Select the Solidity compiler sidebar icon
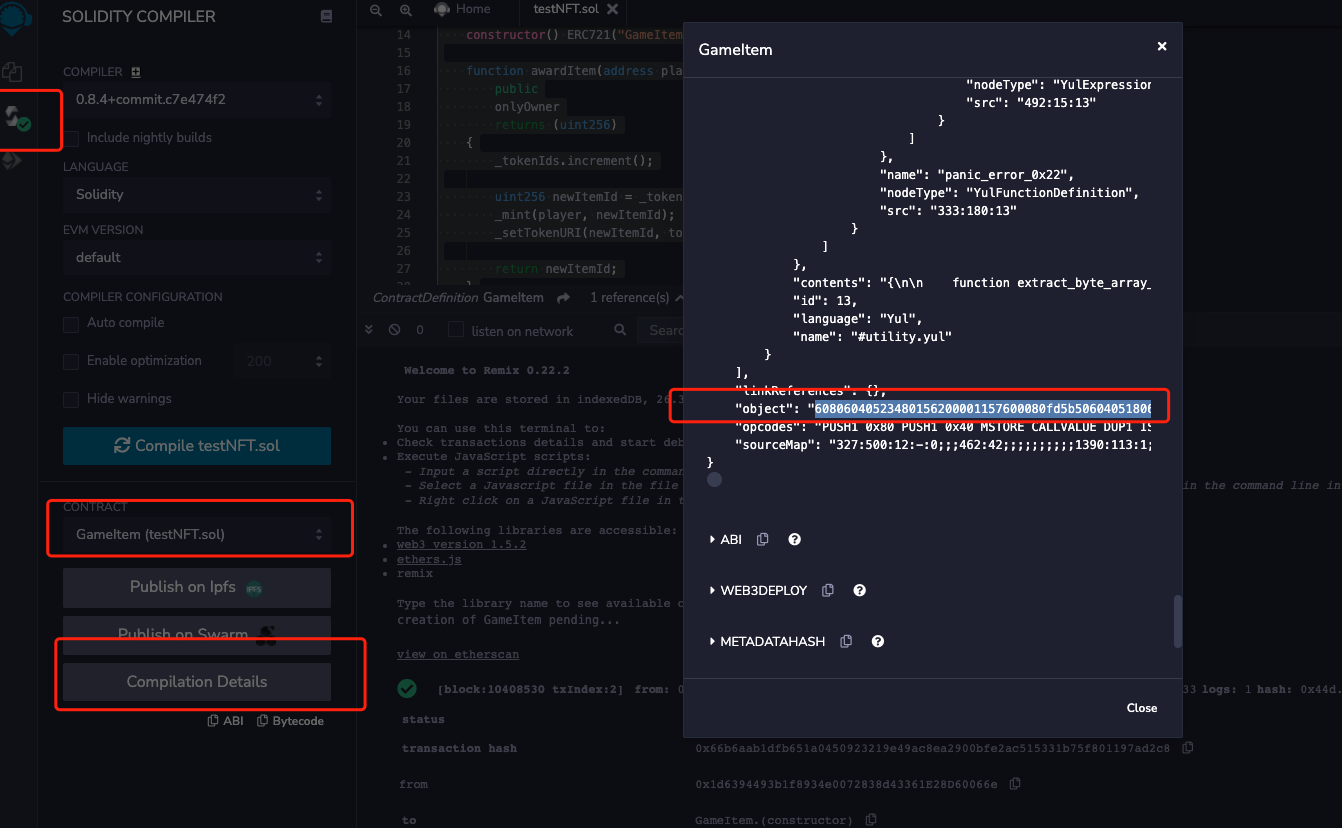 click(x=18, y=118)
